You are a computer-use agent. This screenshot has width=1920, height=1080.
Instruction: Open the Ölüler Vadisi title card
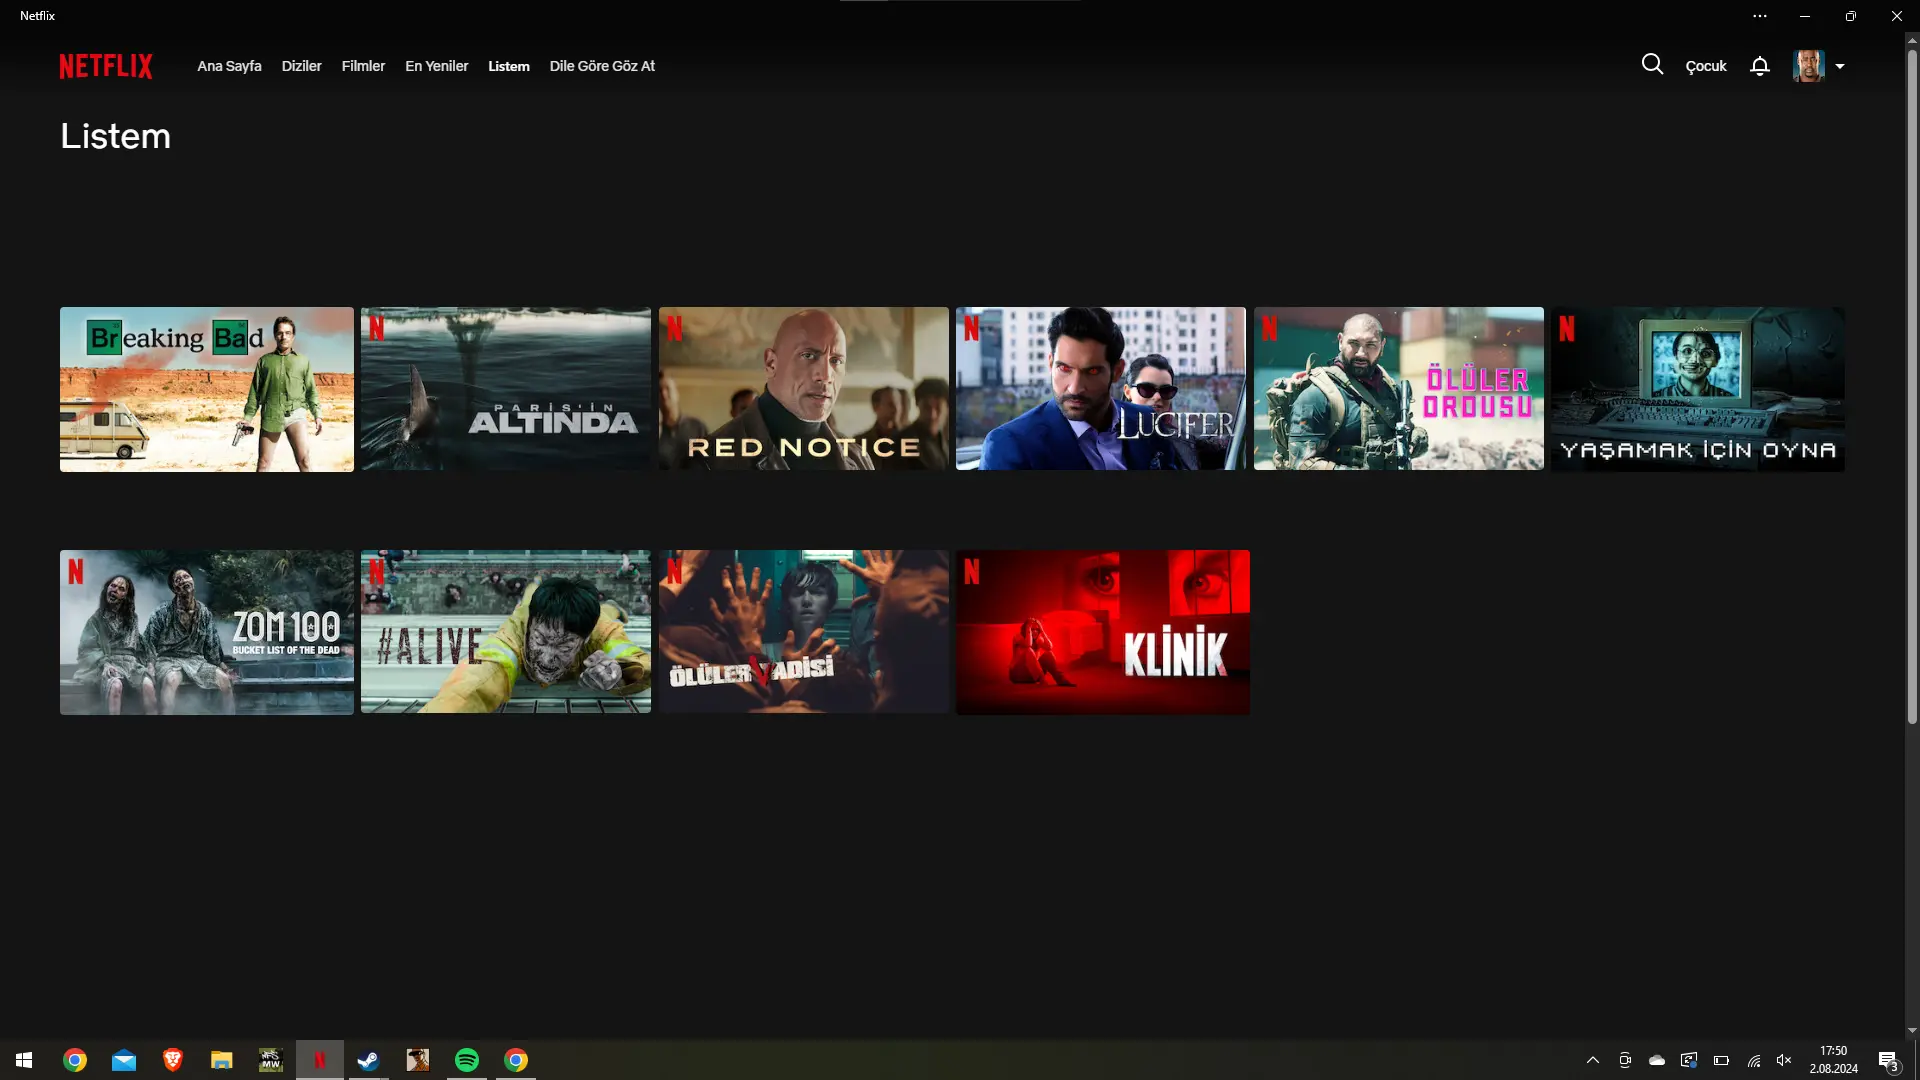pos(804,632)
